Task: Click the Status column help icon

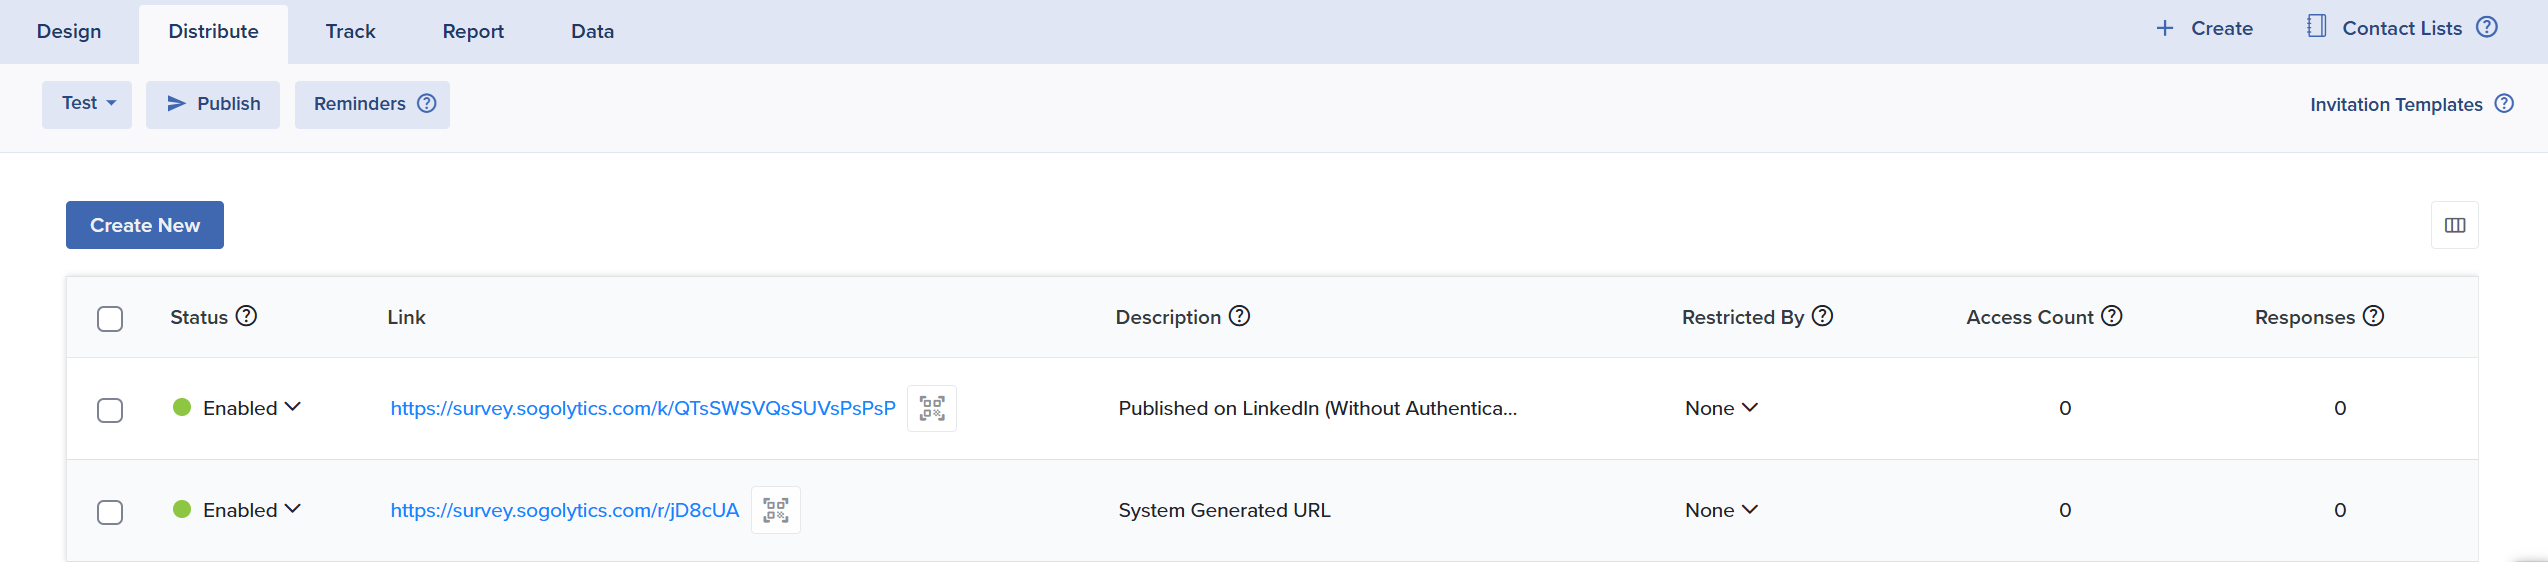Action: click(x=246, y=316)
